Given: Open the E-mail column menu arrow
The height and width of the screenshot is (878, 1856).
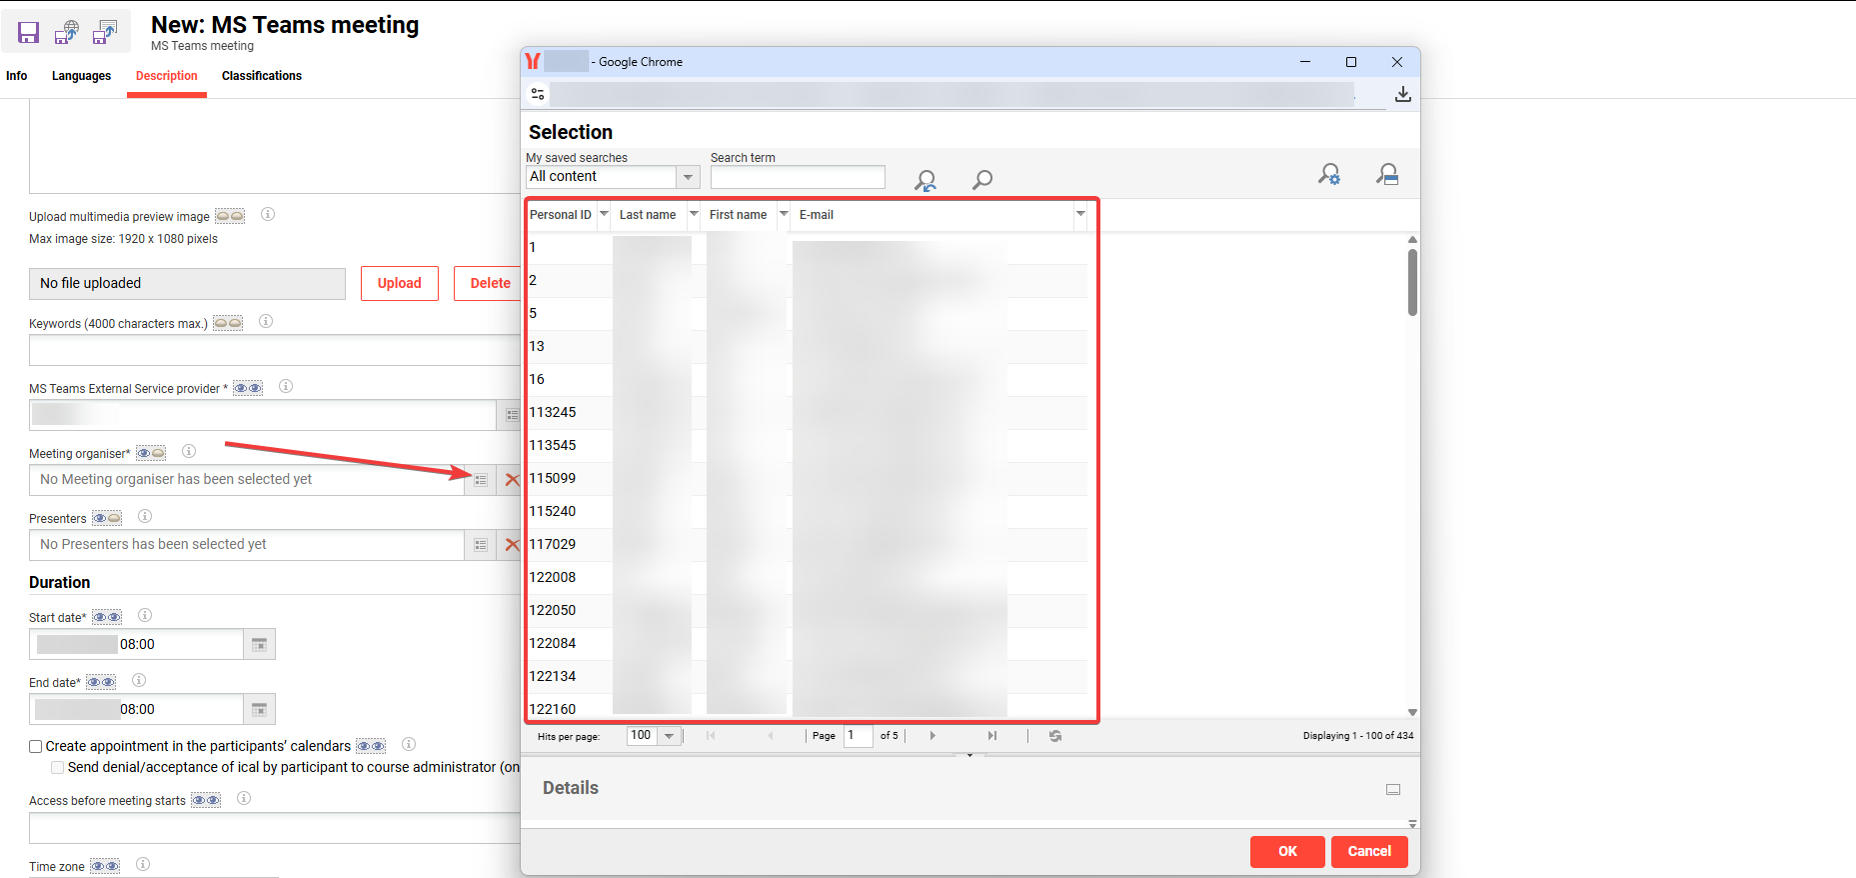Looking at the screenshot, I should click(1081, 214).
